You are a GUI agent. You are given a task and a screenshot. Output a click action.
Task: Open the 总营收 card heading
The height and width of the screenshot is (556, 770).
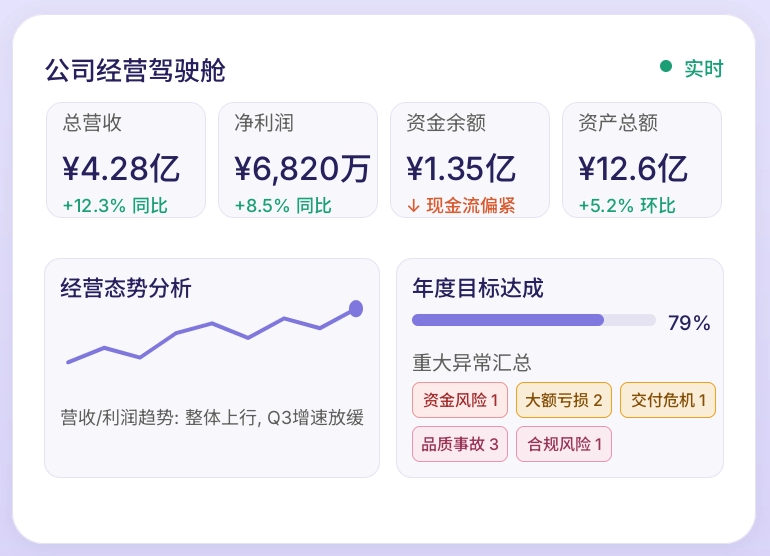(92, 122)
